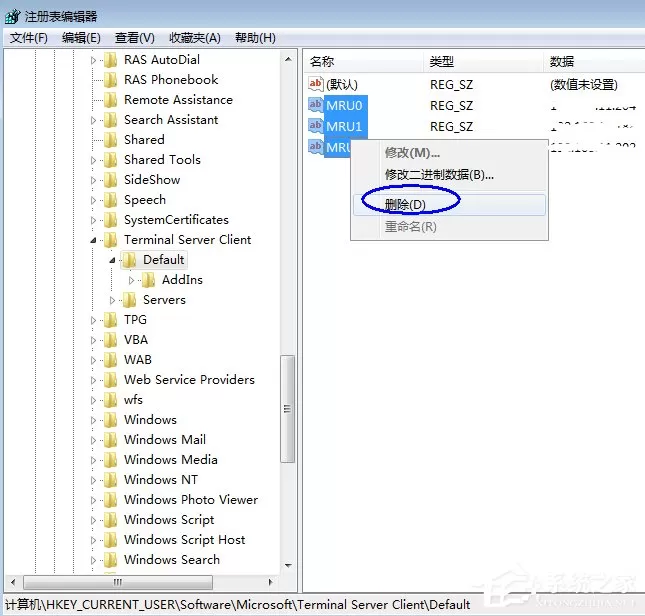Click the MRU1 string value icon
The image size is (645, 616).
click(316, 126)
